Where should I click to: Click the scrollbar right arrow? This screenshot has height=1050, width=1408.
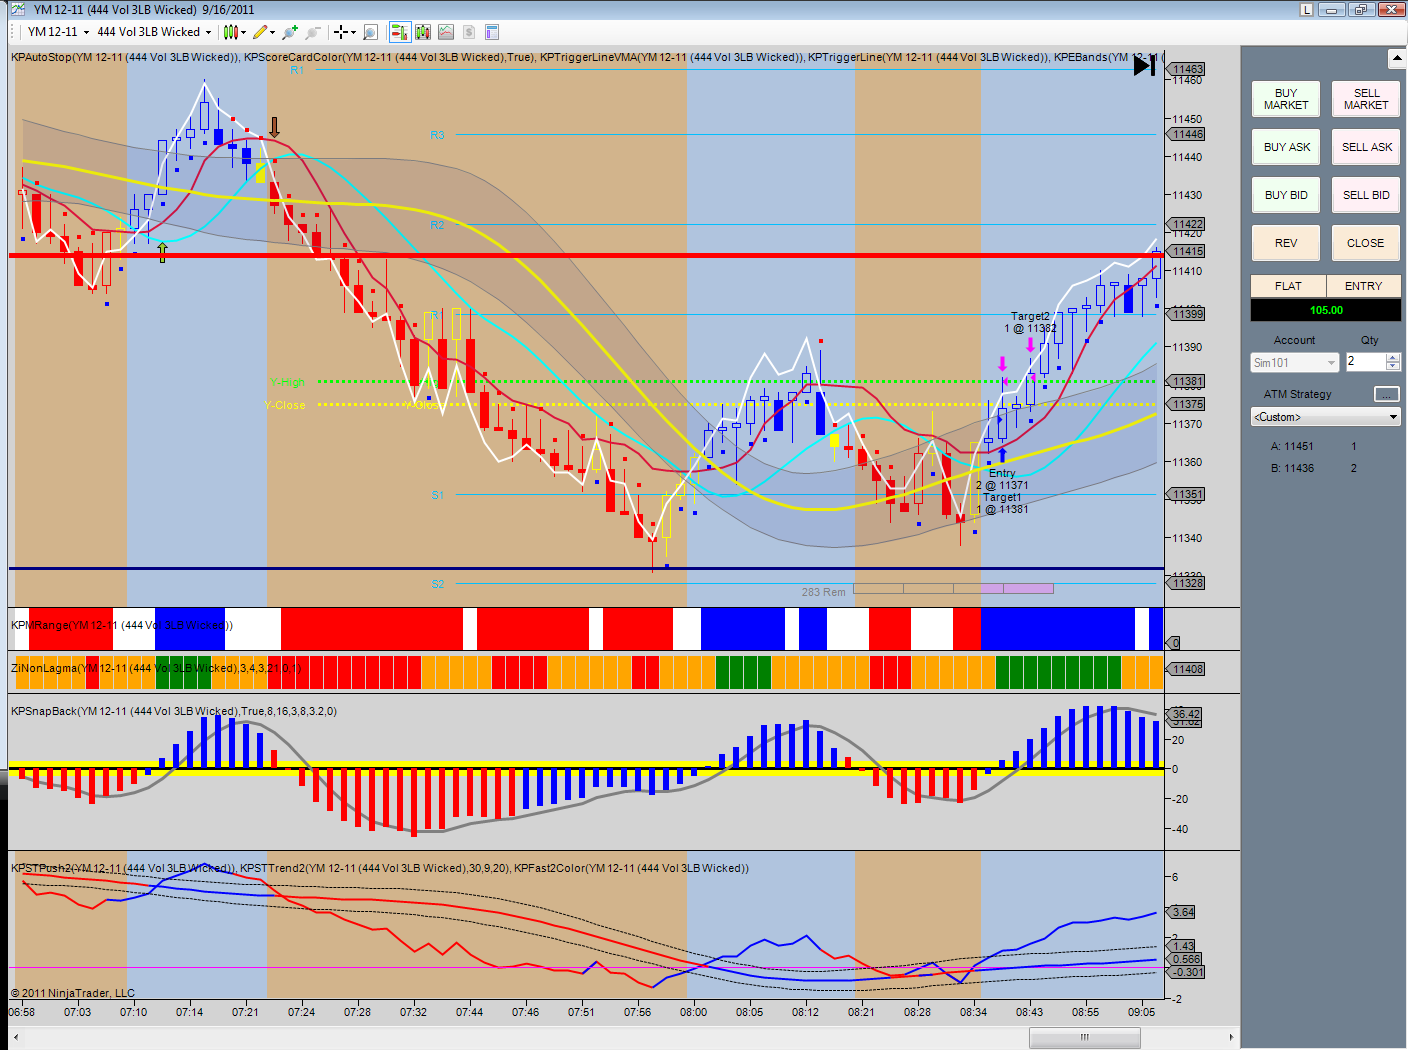1231,1038
